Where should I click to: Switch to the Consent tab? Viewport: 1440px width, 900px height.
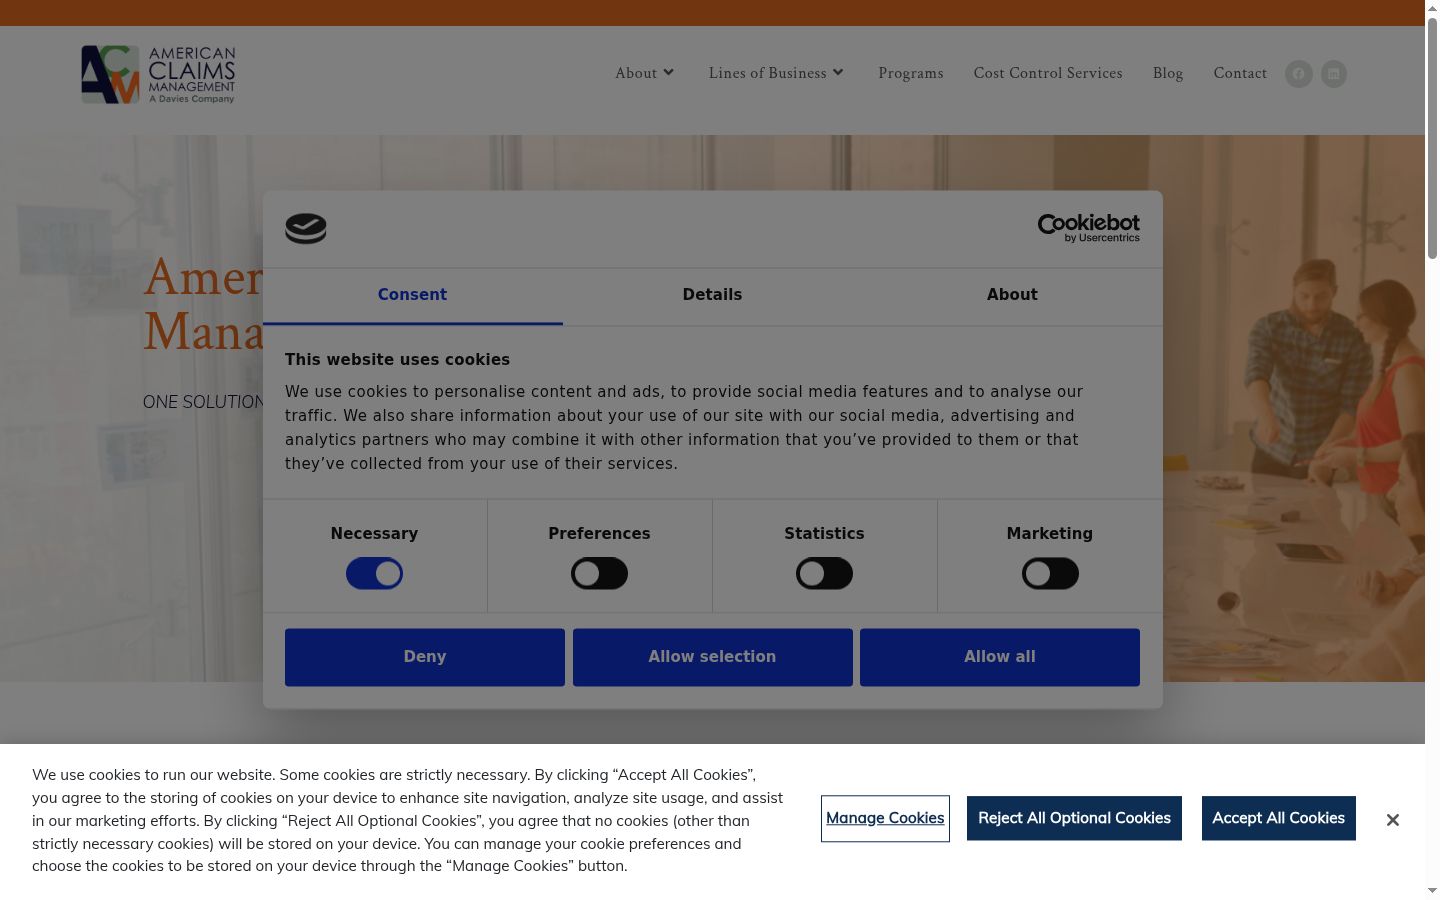[412, 296]
